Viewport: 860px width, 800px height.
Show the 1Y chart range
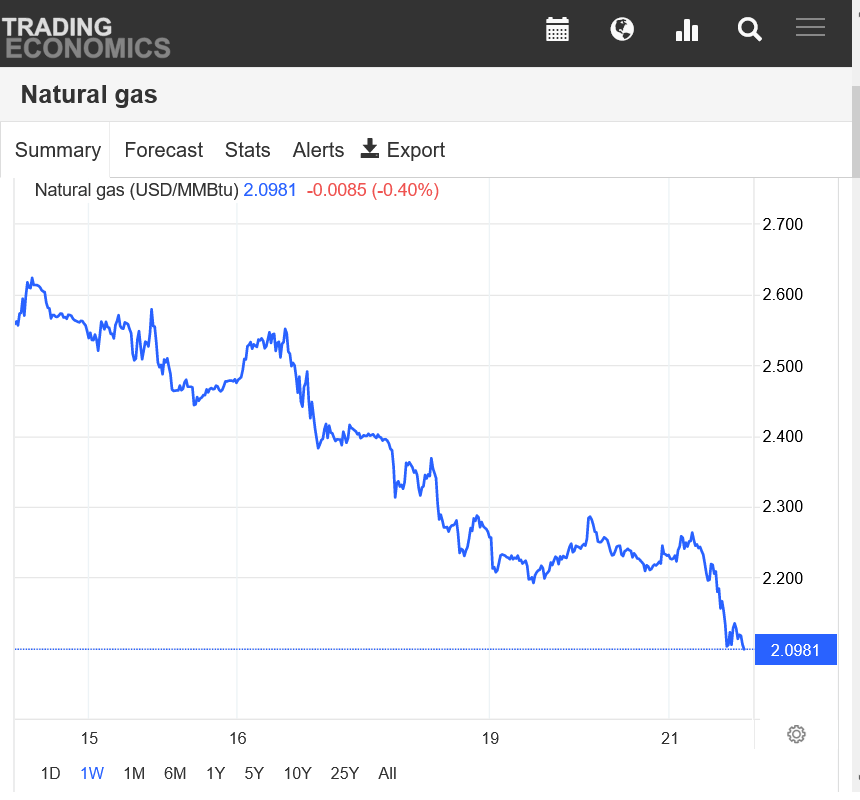215,773
